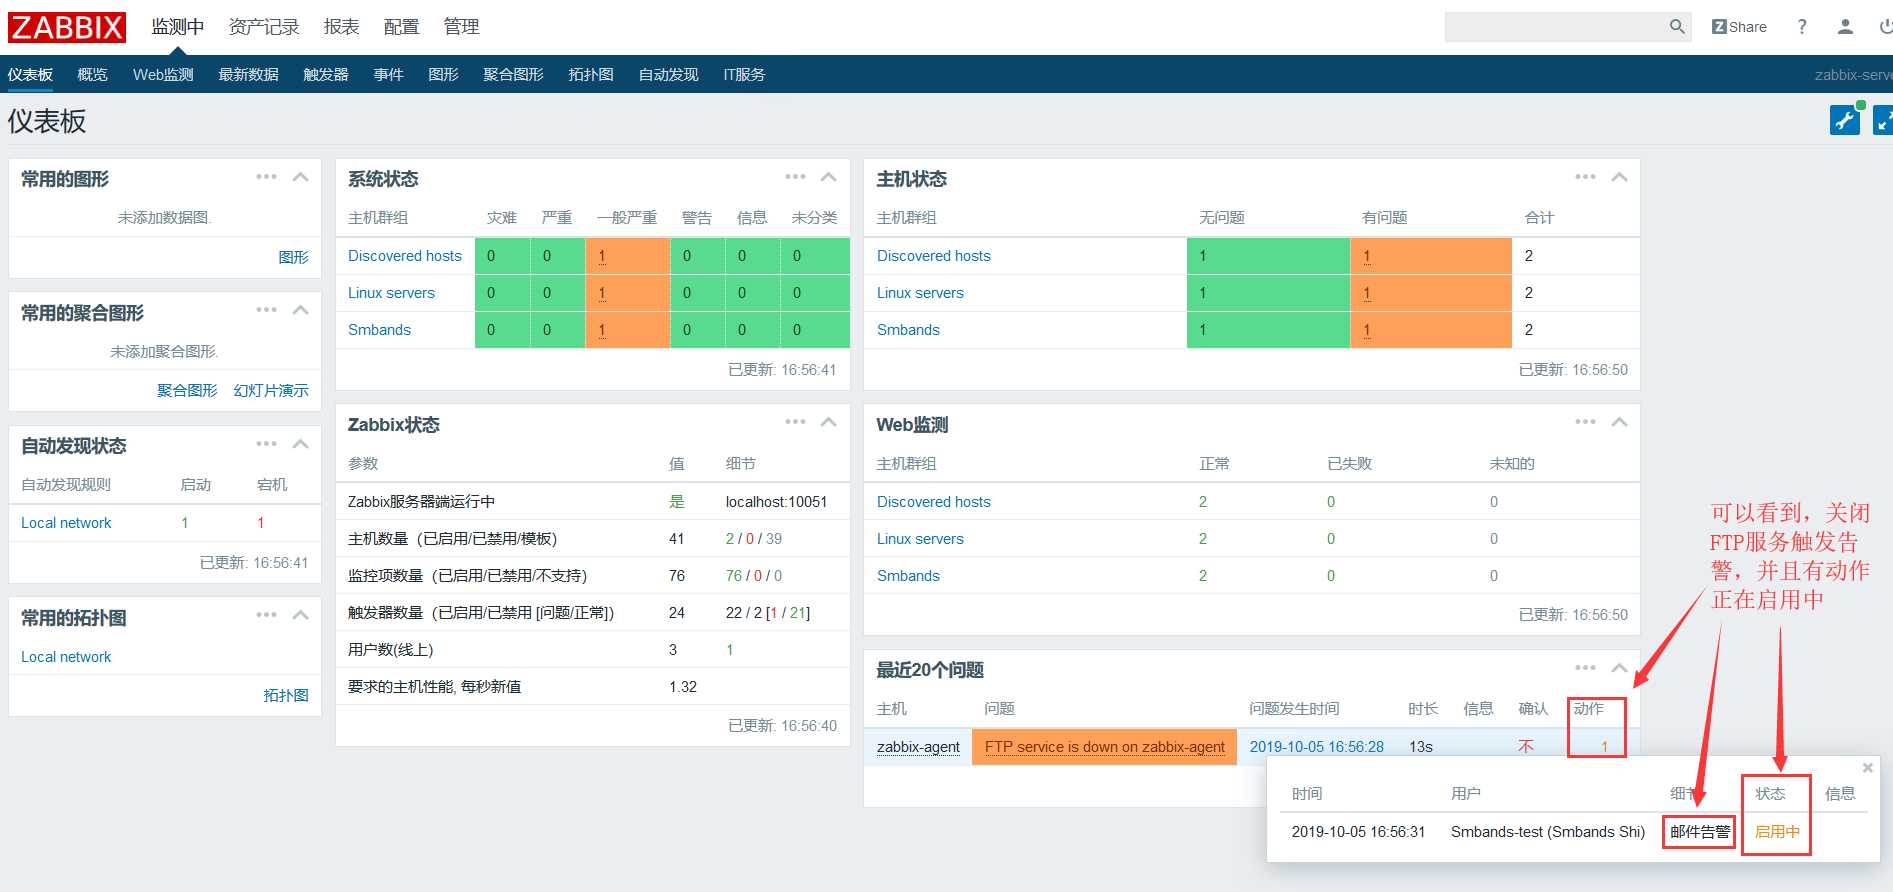Viewport: 1893px width, 892px height.
Task: Switch to the 触发器 submenu tab
Action: click(326, 74)
